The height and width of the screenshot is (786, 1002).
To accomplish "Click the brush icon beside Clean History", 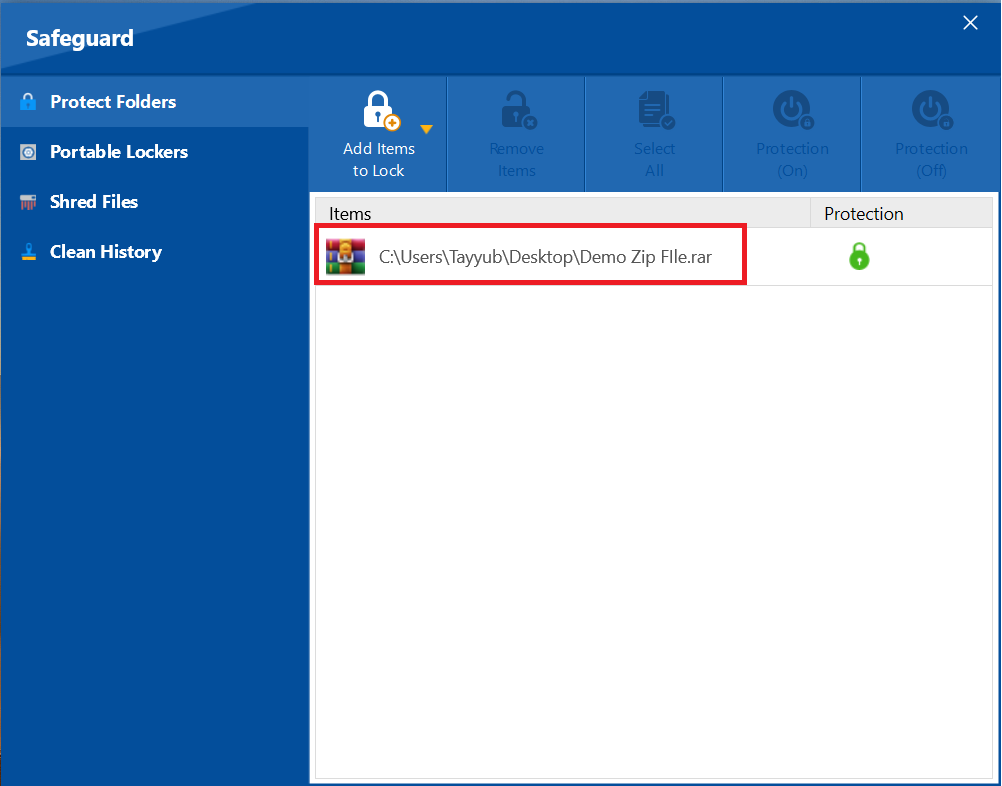I will (28, 252).
